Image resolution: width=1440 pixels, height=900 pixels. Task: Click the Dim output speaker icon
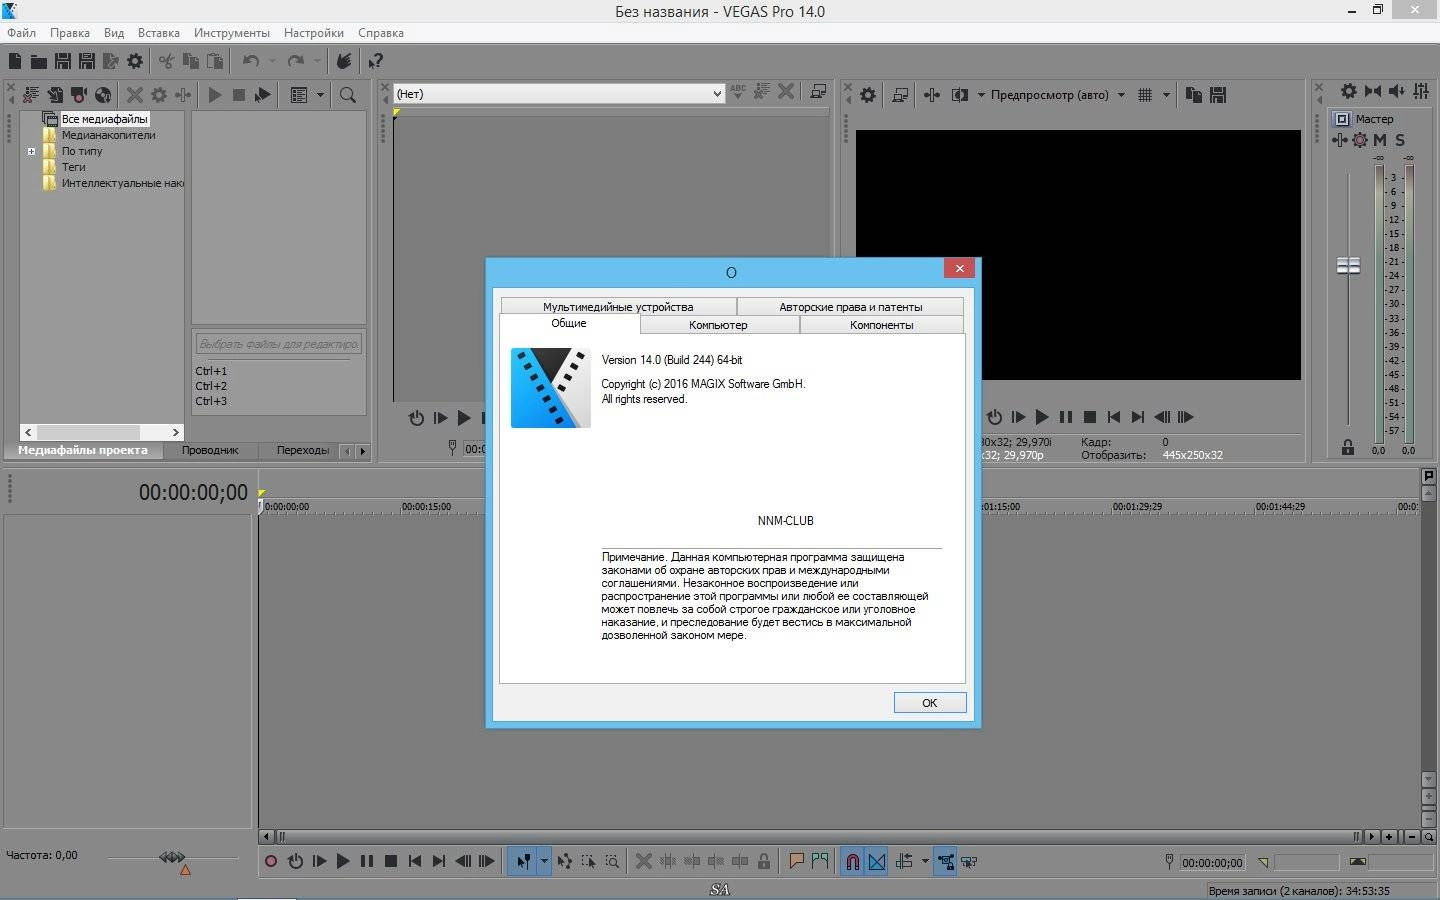point(1397,91)
